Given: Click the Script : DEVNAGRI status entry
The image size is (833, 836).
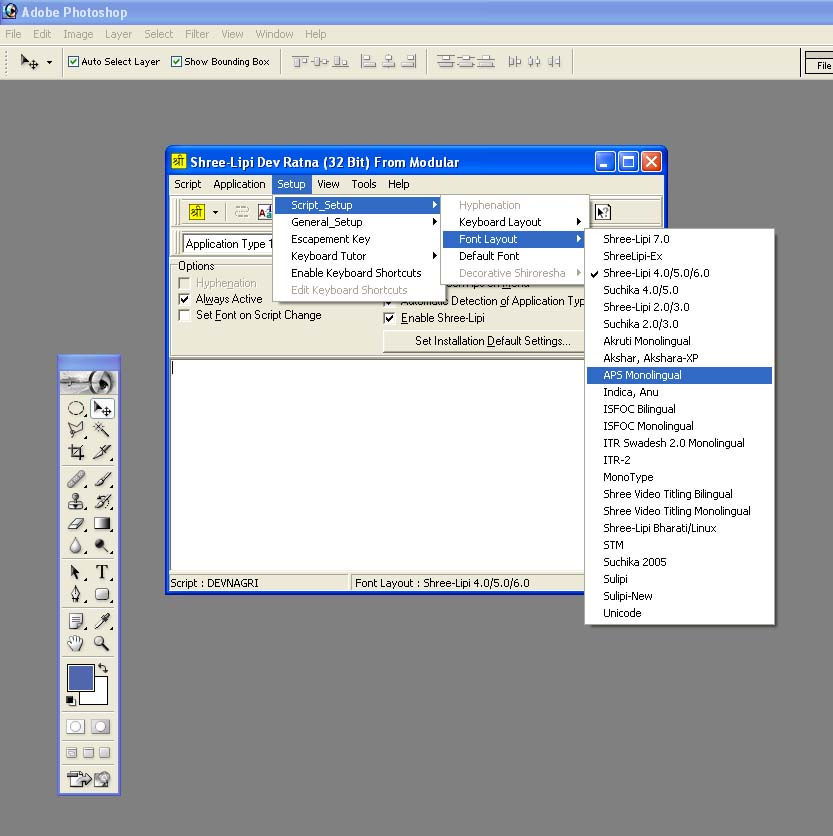Looking at the screenshot, I should [x=259, y=583].
